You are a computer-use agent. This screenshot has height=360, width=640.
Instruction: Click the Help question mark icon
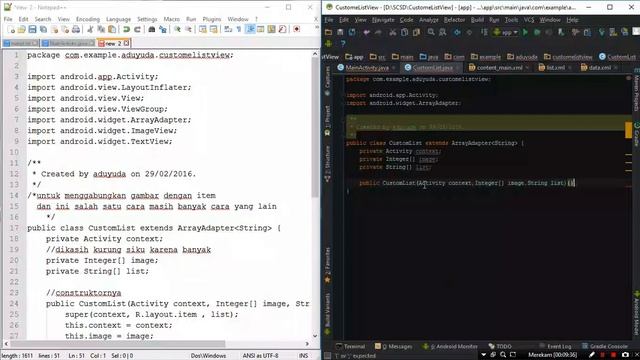pos(343,43)
